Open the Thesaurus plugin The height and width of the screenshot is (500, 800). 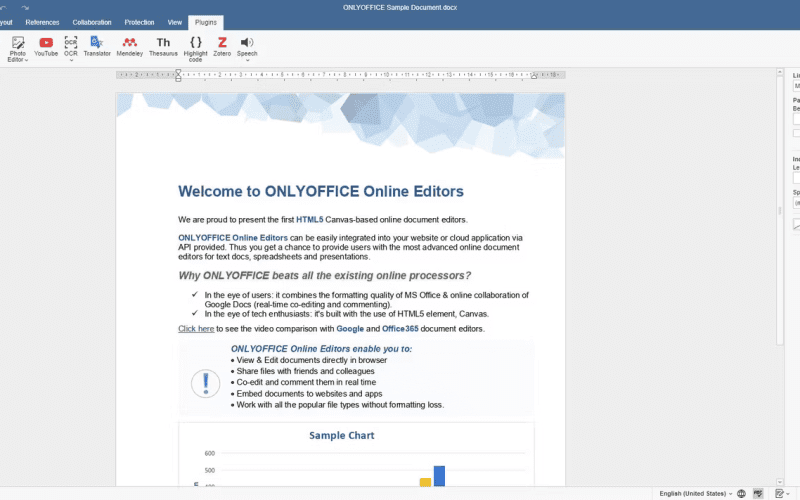[x=163, y=46]
